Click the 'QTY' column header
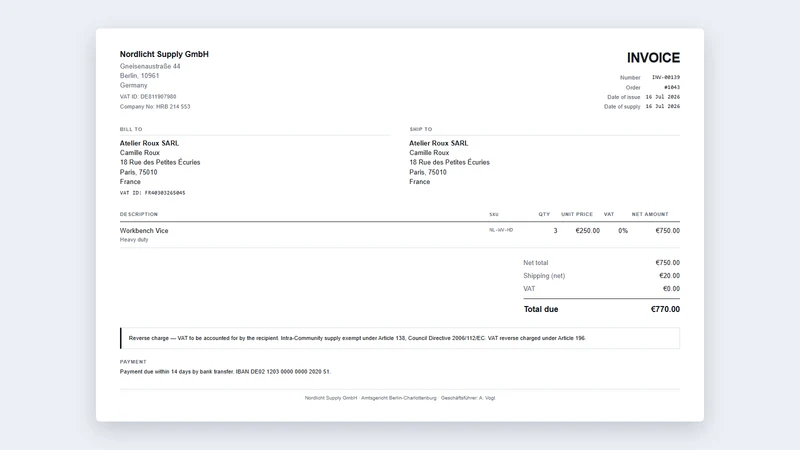 point(544,214)
